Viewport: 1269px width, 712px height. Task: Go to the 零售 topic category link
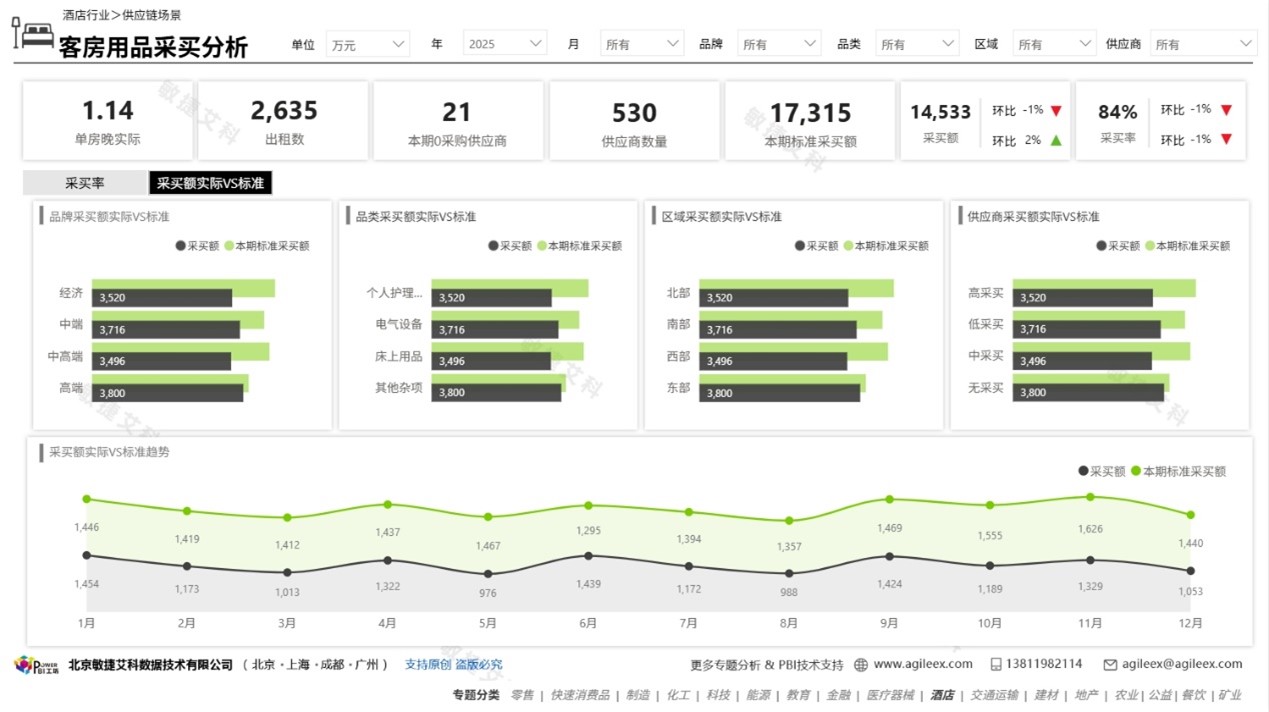click(522, 695)
